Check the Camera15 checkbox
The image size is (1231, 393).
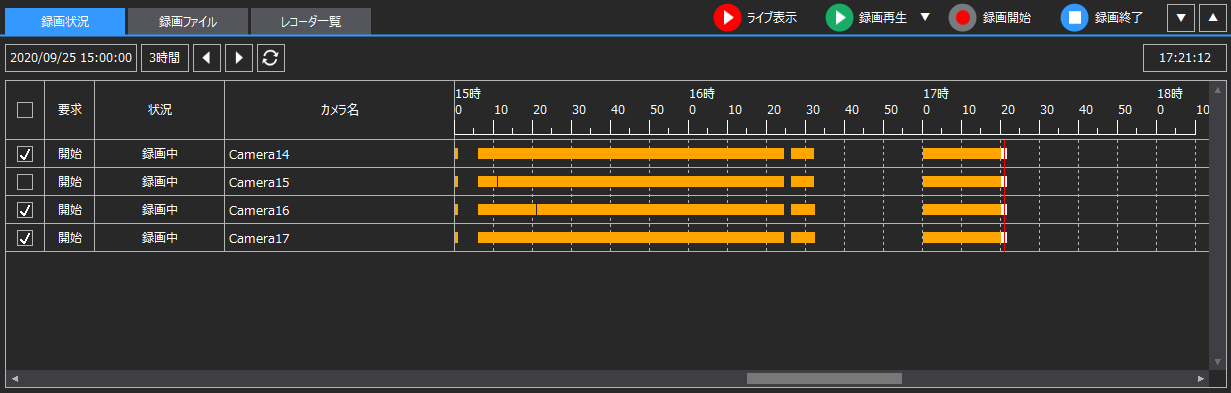click(25, 182)
